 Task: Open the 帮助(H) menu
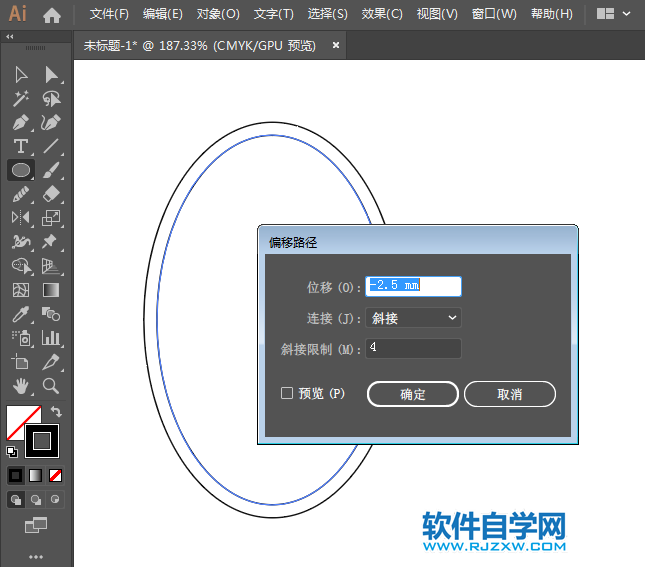point(552,14)
